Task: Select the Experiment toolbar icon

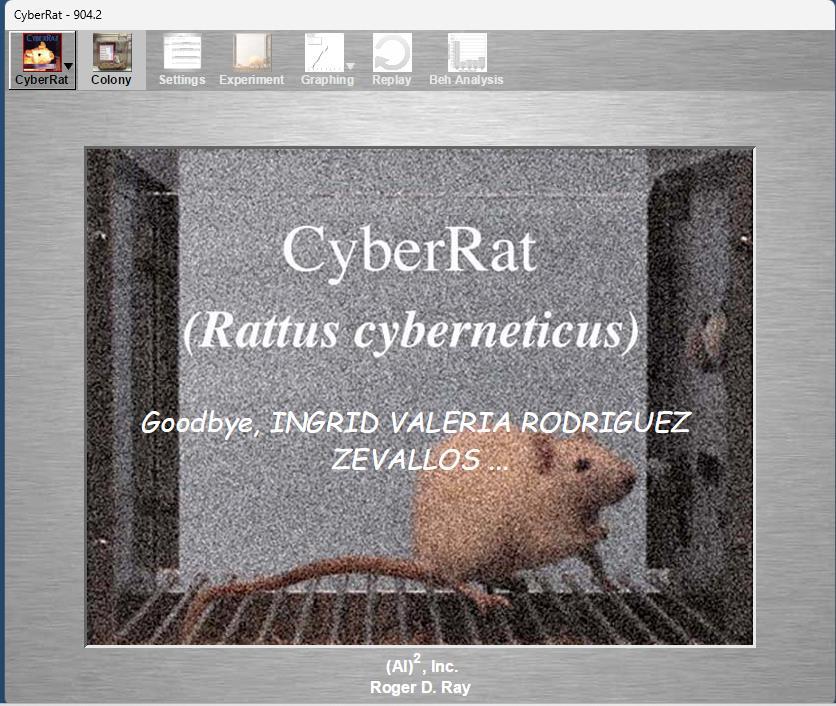Action: pos(252,52)
